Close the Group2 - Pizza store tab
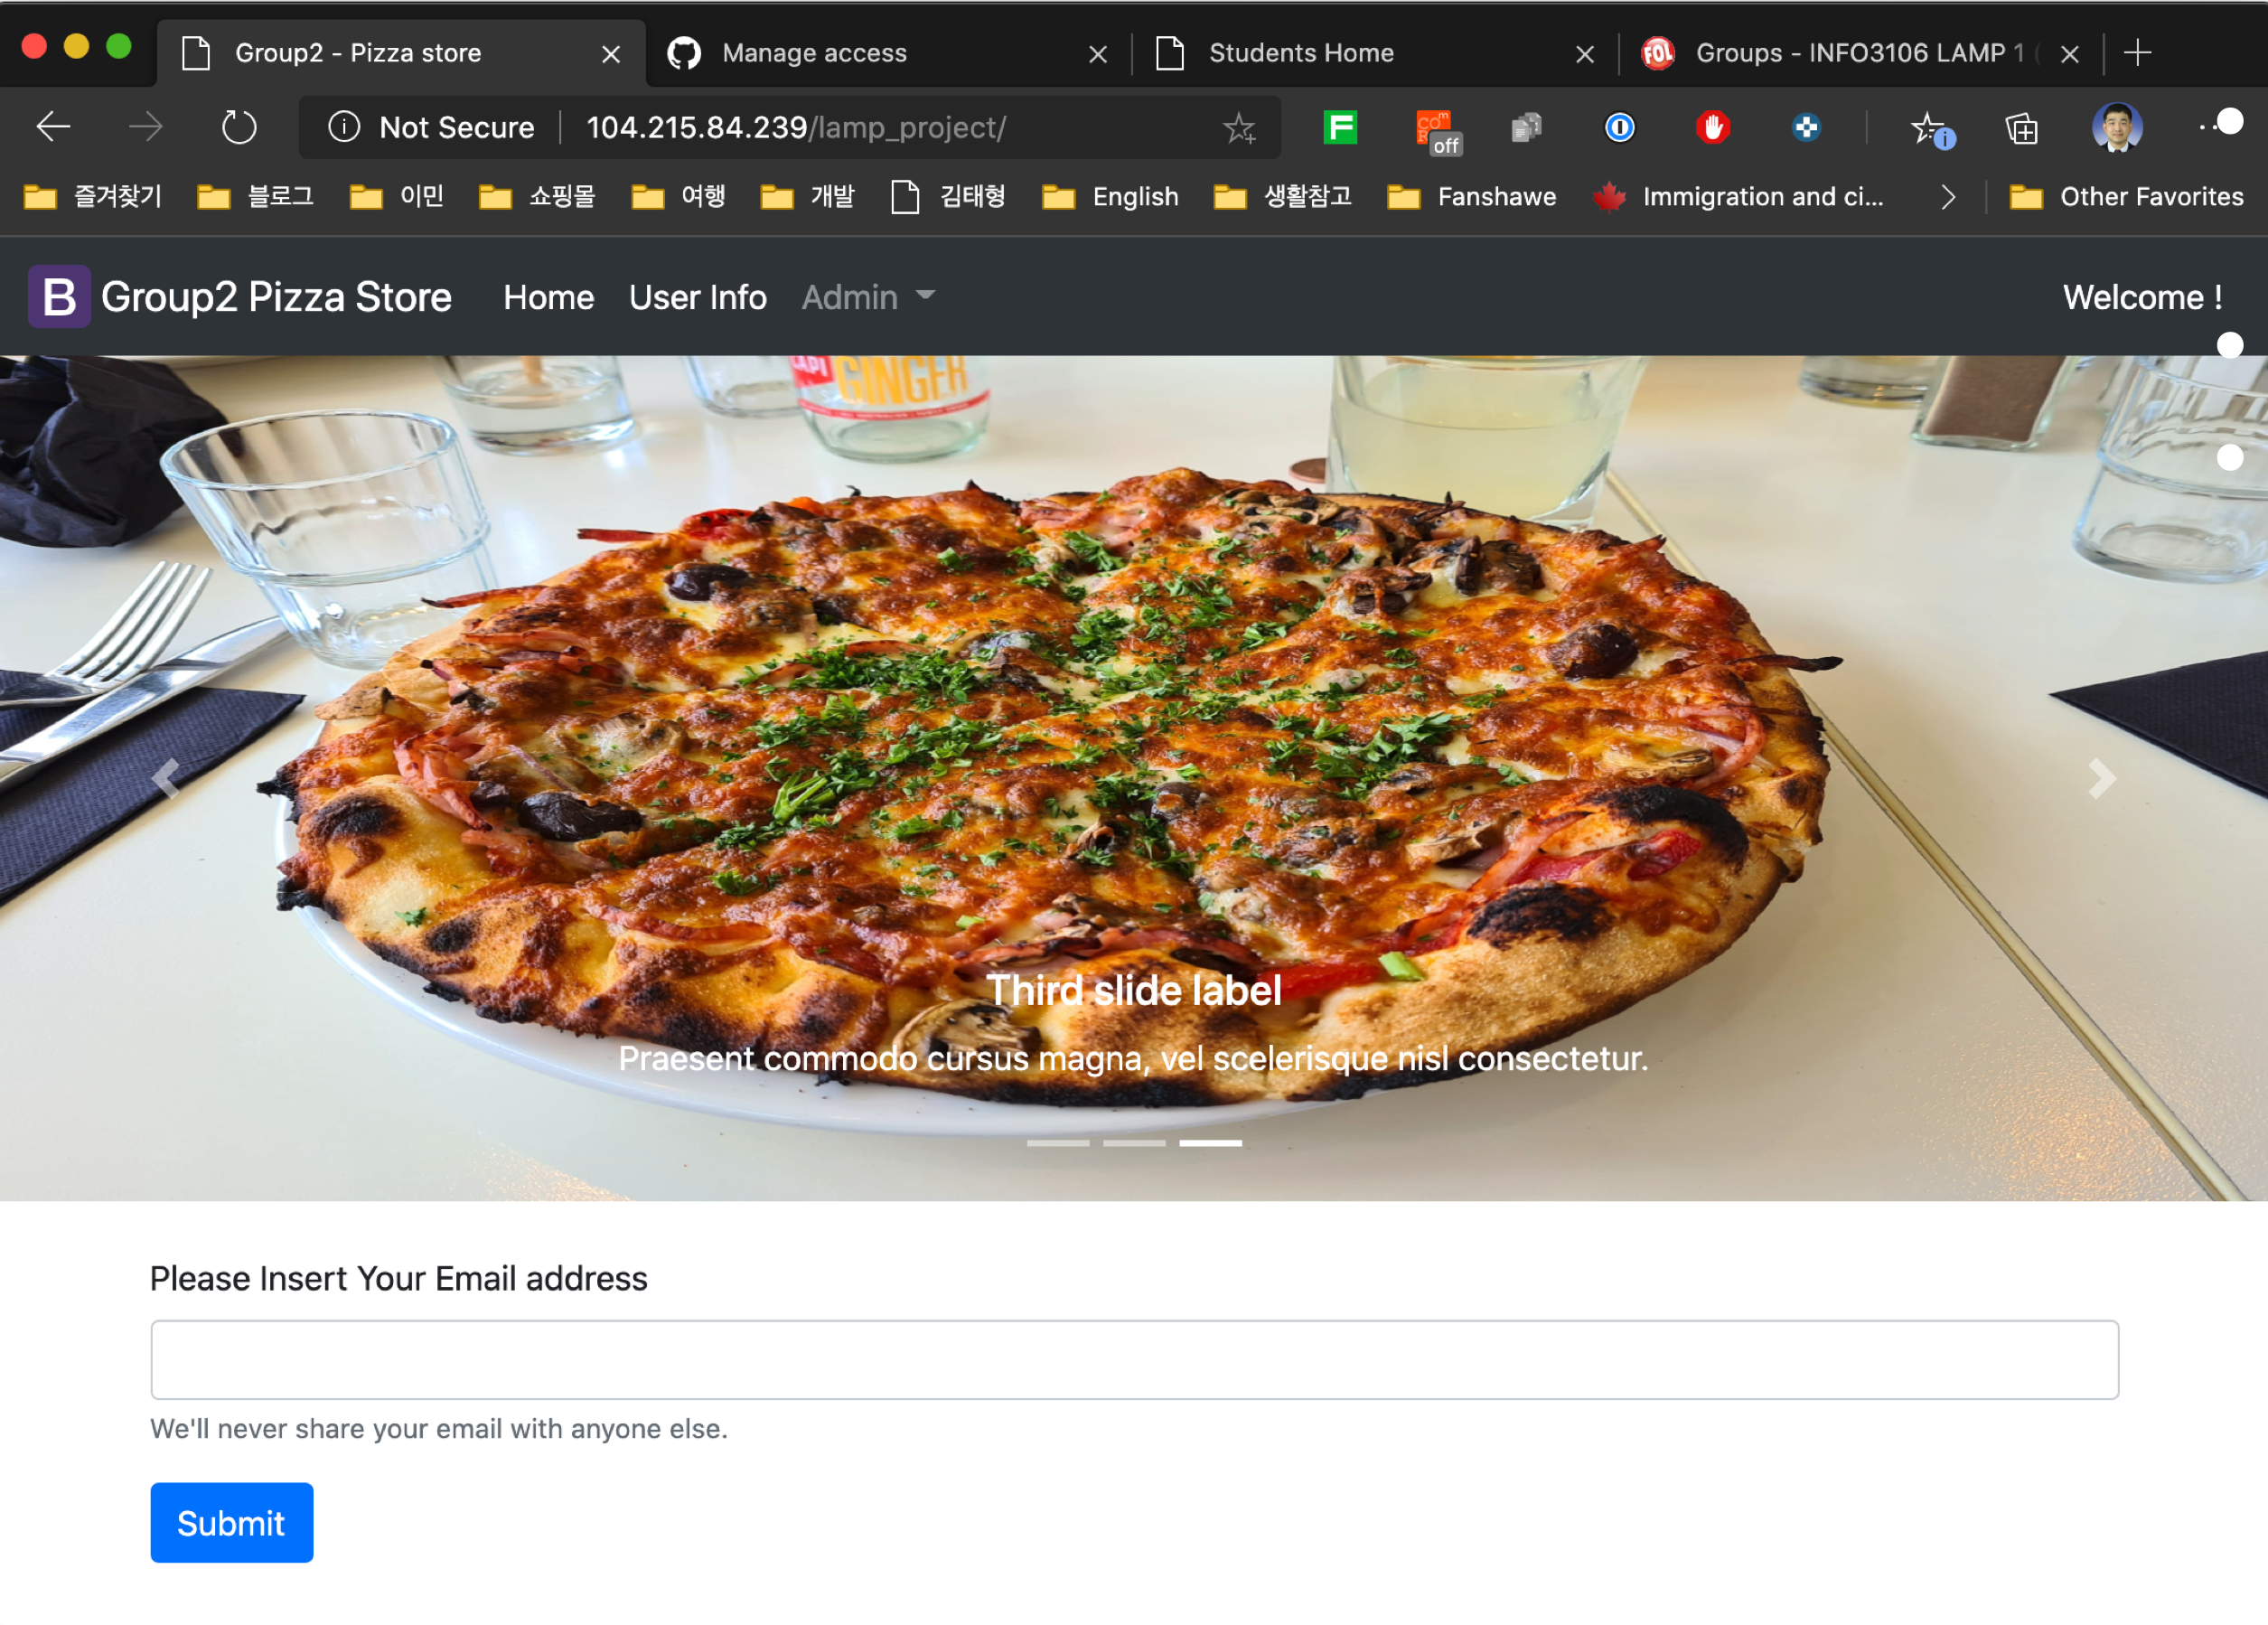Viewport: 2268px width, 1625px height. 610,54
